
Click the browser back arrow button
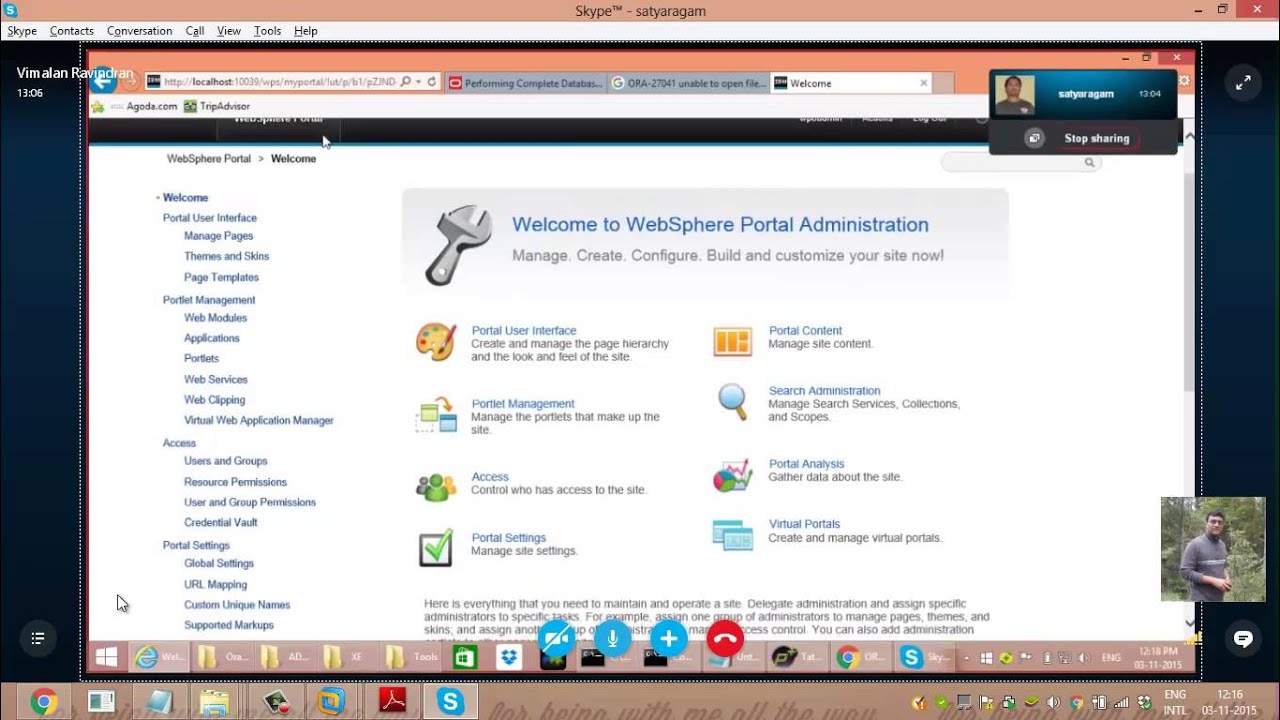tap(103, 82)
